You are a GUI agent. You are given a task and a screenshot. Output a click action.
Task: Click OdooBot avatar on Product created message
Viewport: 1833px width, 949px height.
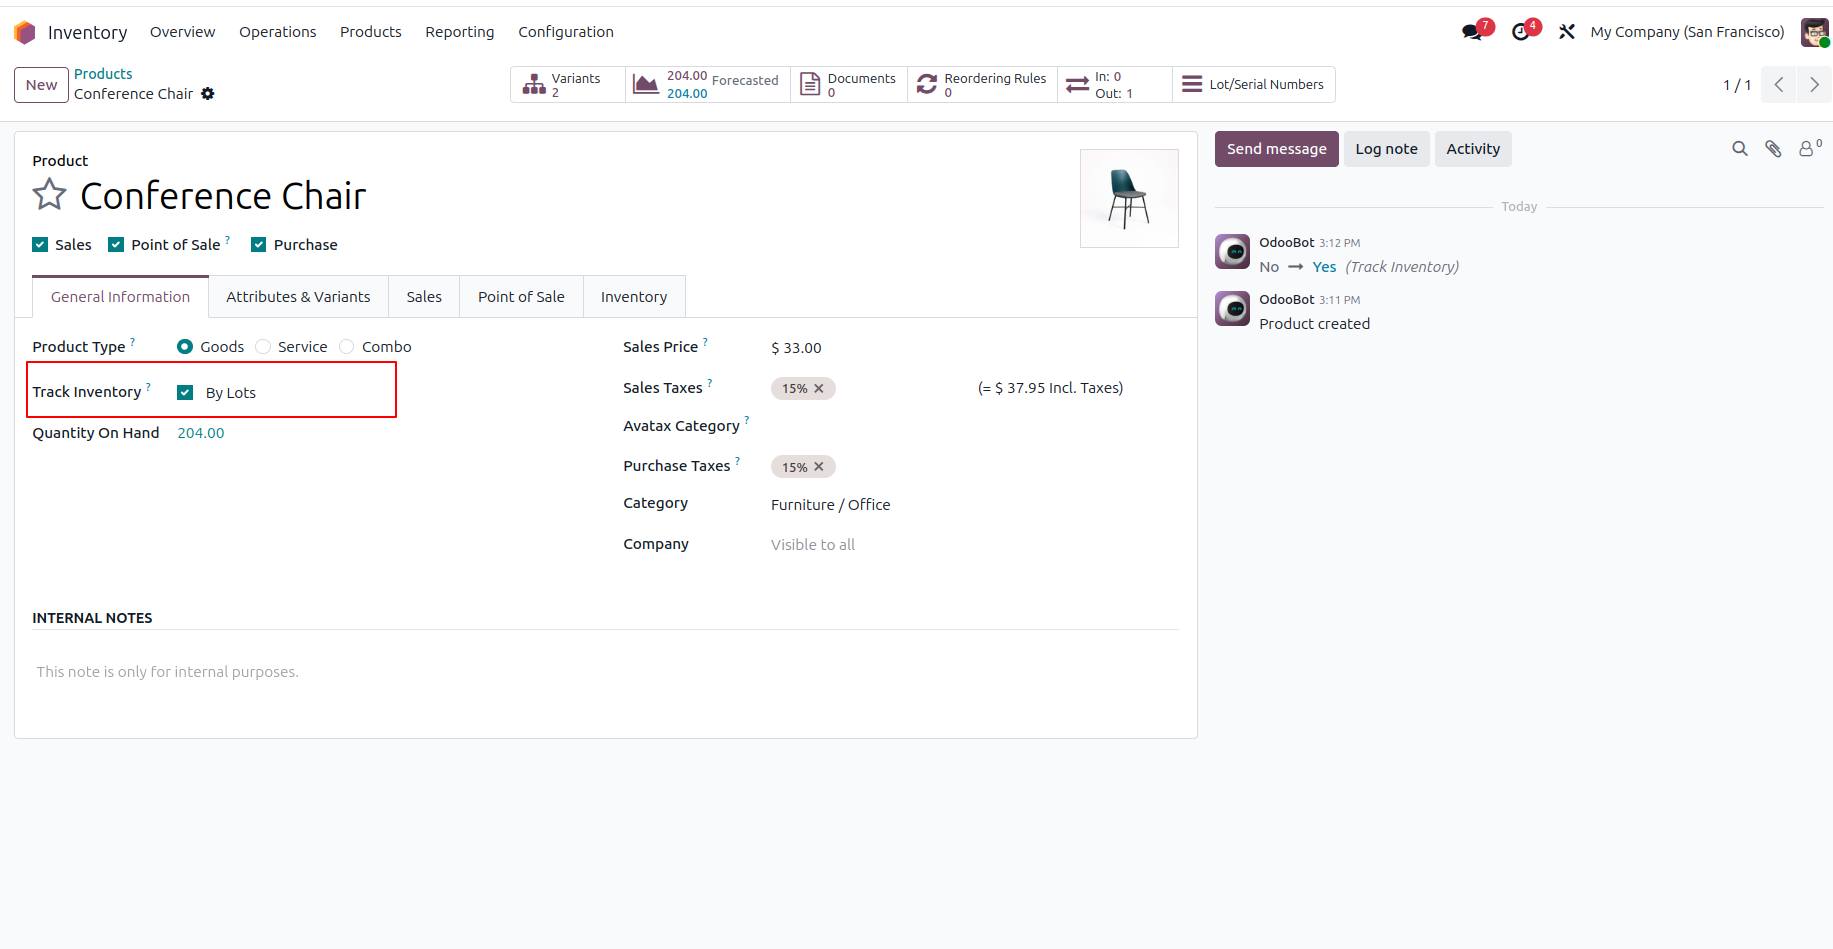coord(1232,309)
